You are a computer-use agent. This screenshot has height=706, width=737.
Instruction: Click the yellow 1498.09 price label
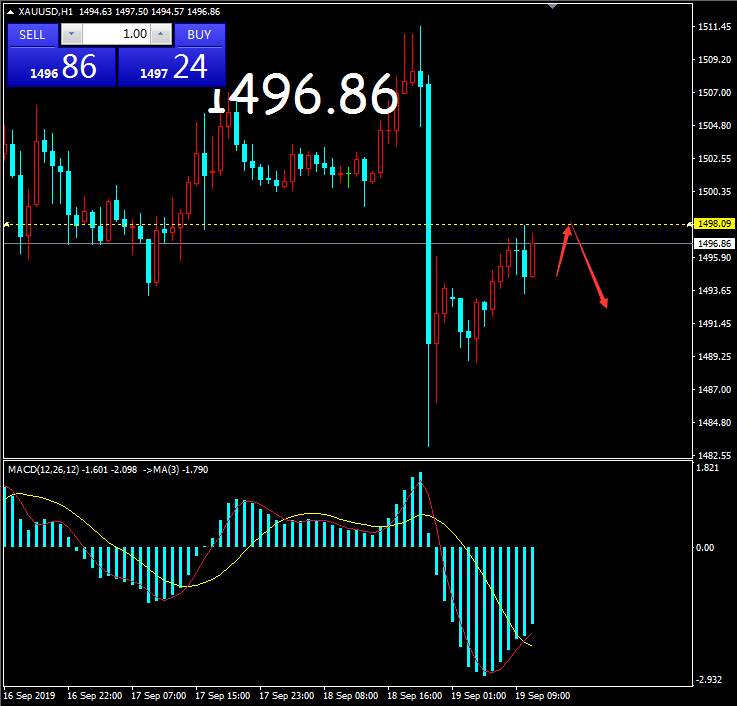click(714, 224)
